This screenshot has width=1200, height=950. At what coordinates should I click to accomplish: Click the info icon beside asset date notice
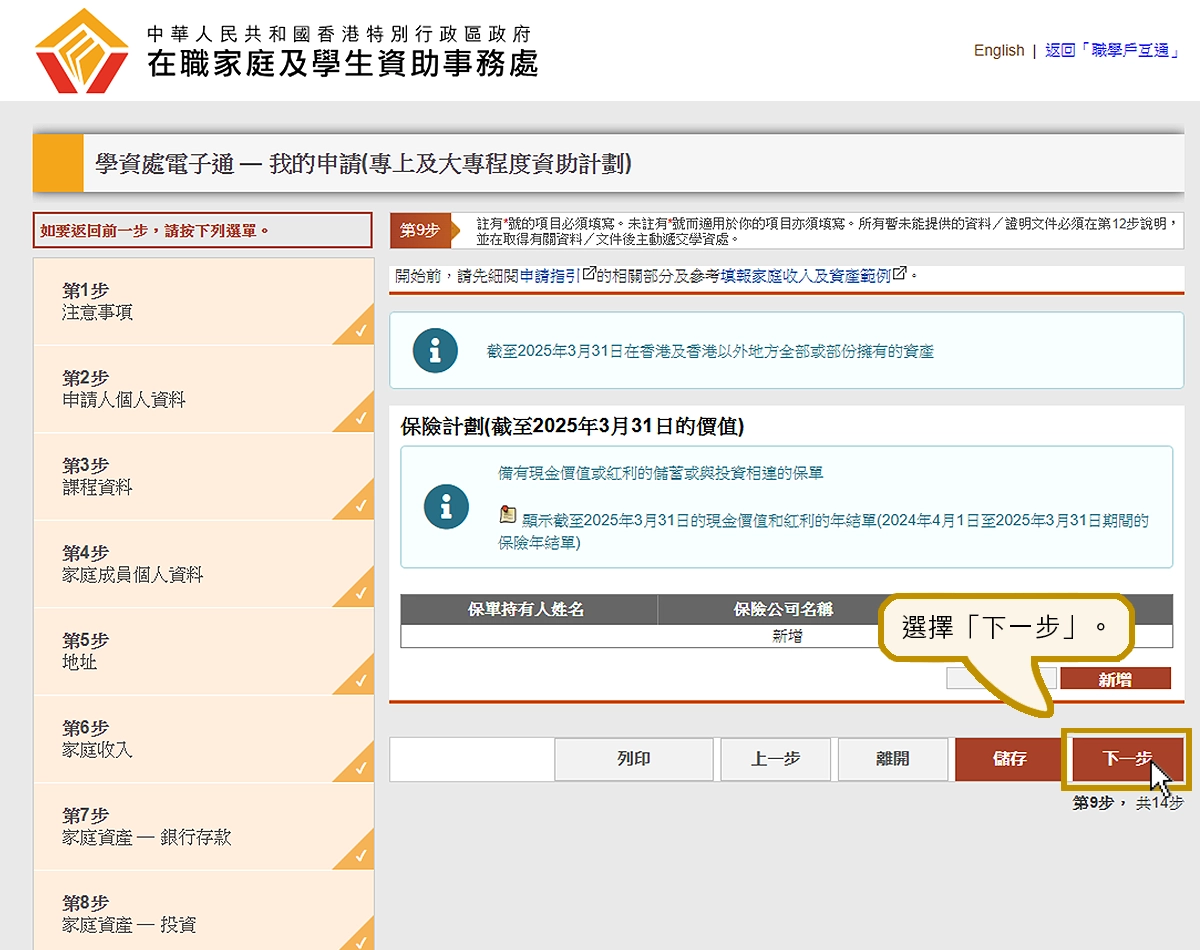(435, 351)
